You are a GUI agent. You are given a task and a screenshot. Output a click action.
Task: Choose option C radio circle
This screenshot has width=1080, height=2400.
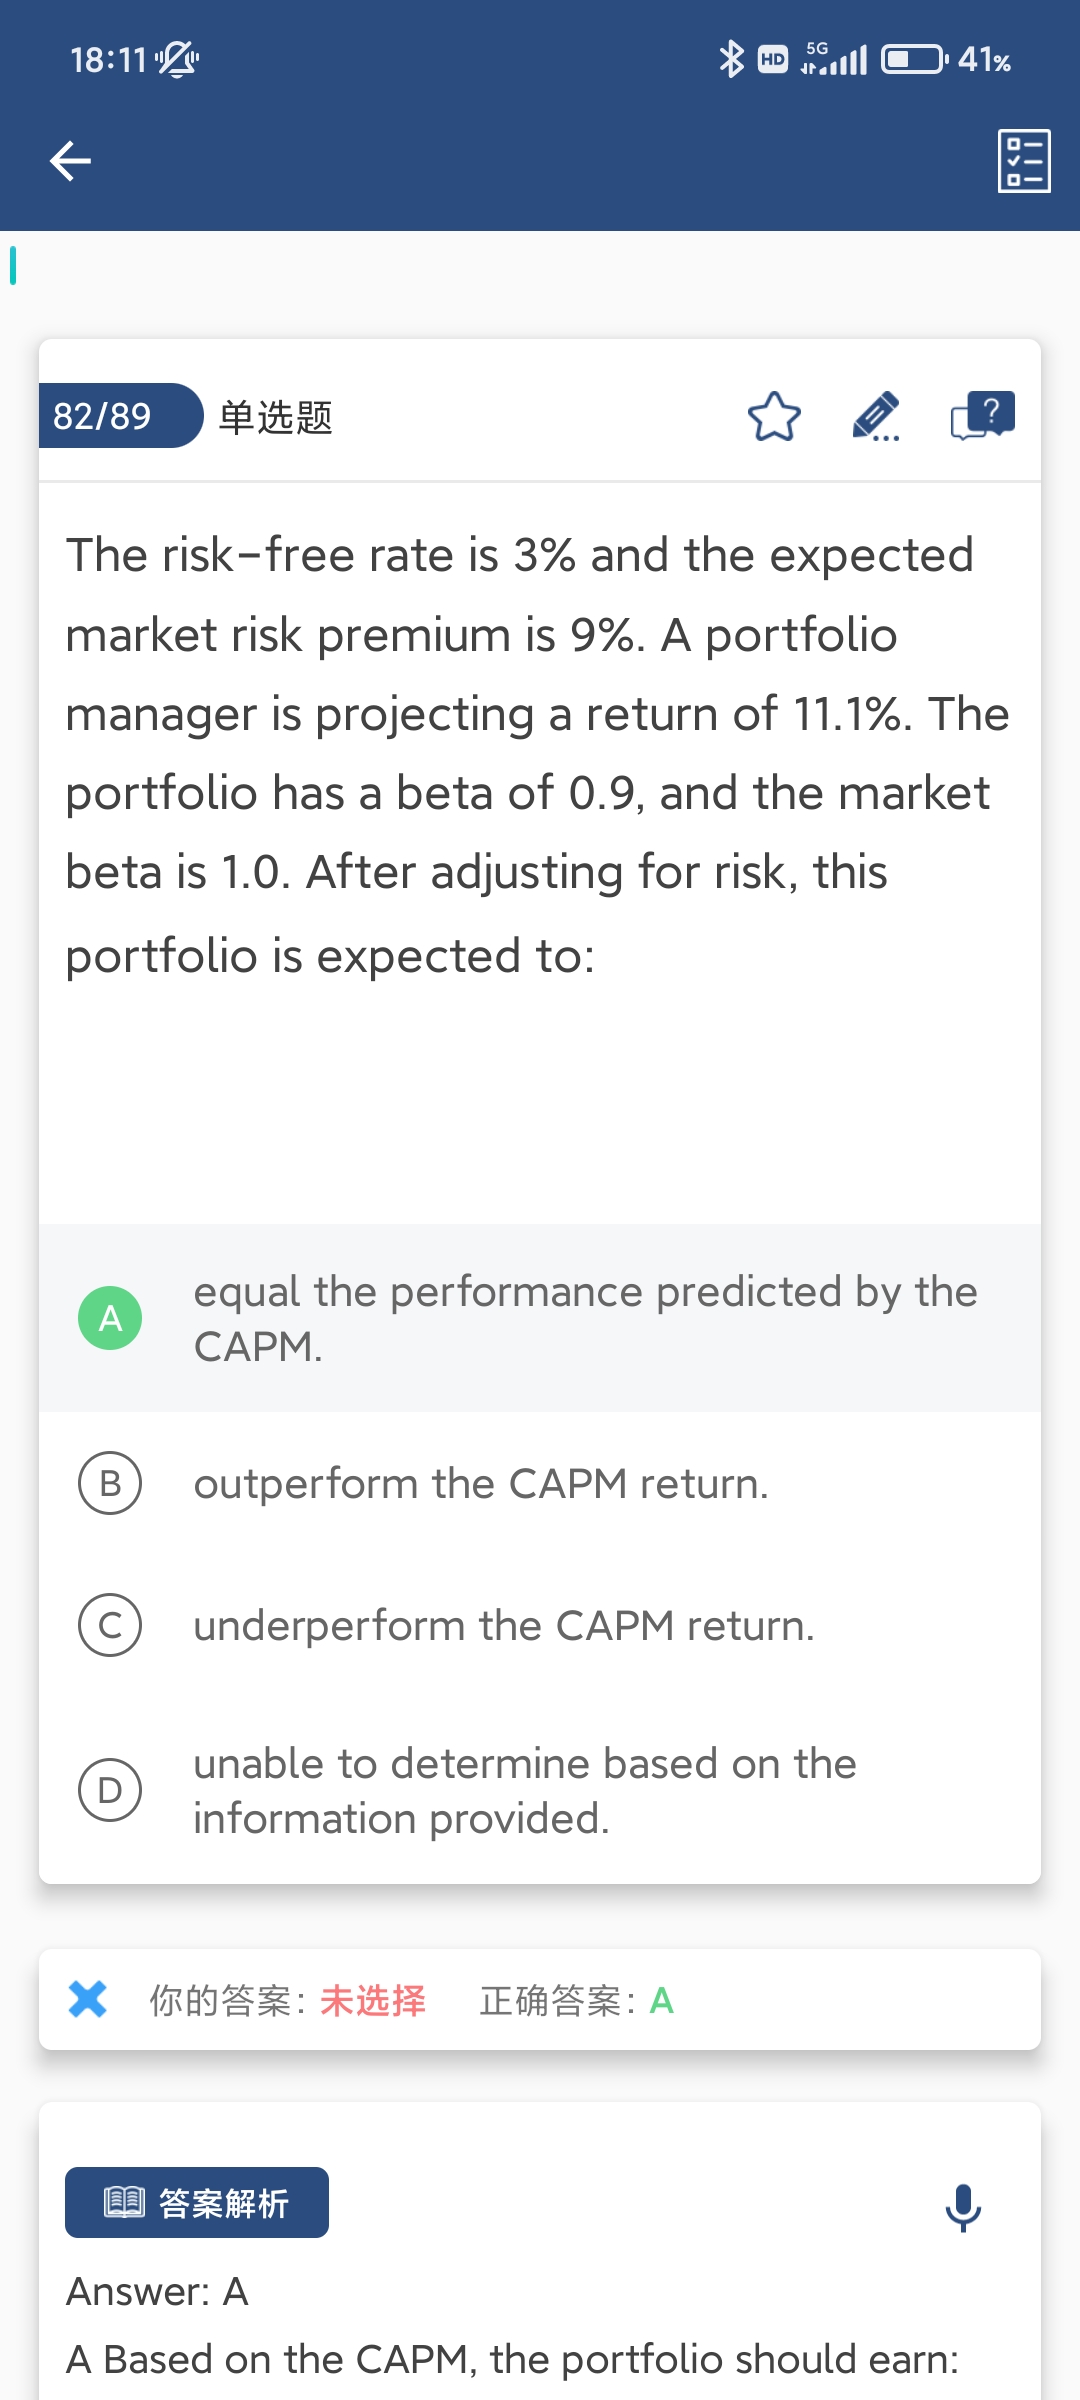110,1625
